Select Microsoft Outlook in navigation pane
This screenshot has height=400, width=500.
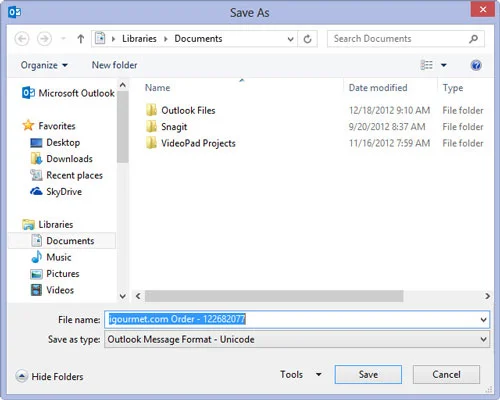click(68, 93)
